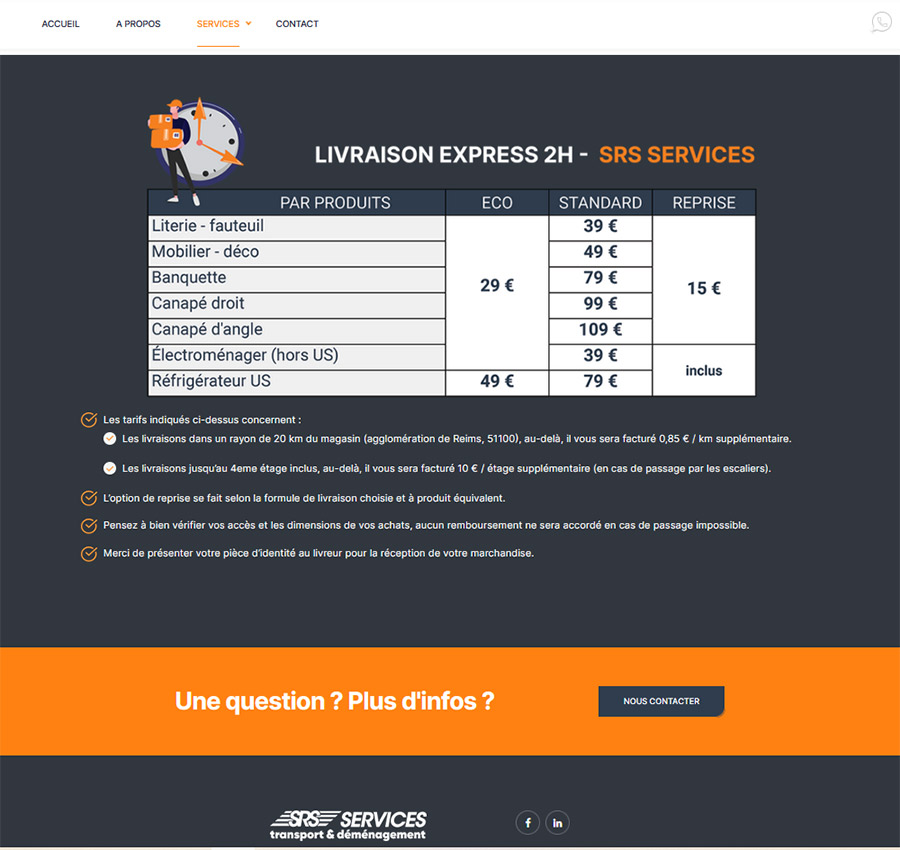Click the orange 'SRS SERVICES' heading text
Screen dimensions: 900x850
(677, 155)
